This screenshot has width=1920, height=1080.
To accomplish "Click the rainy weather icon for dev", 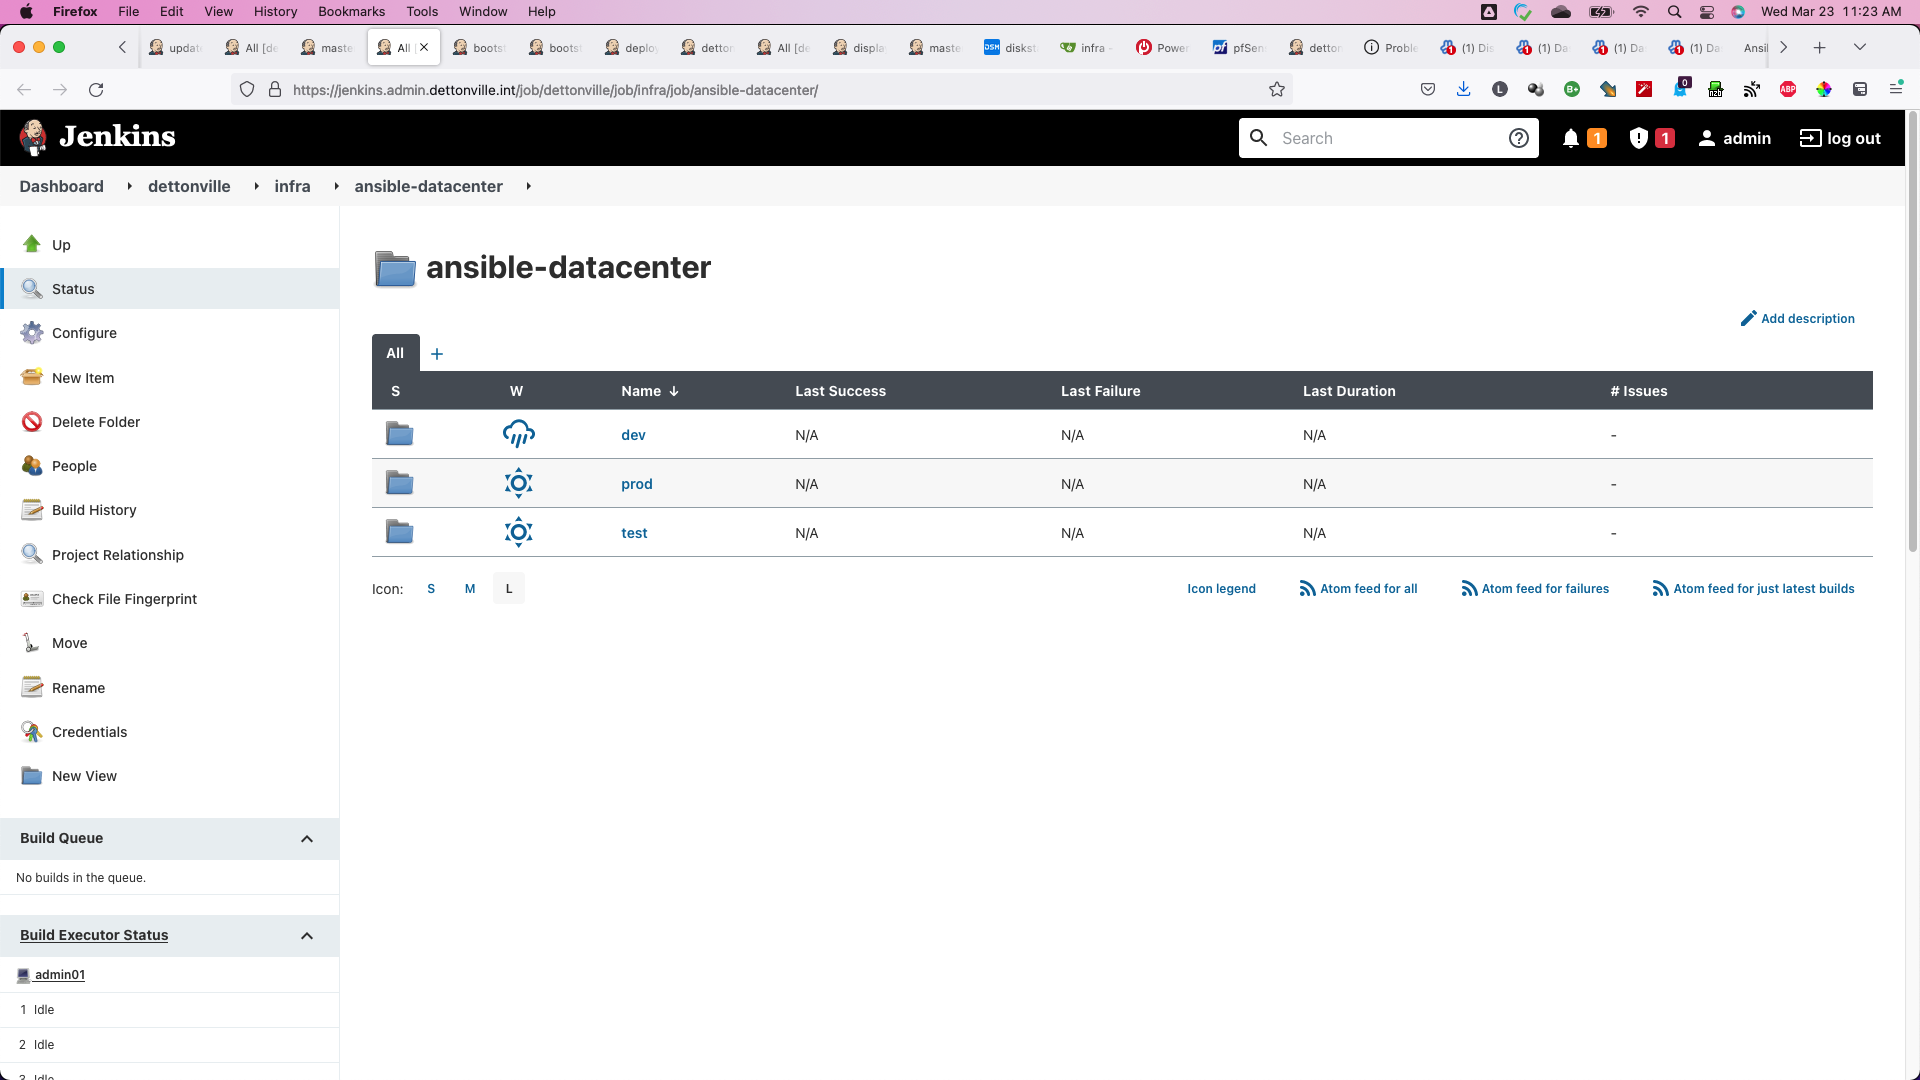I will 518,434.
